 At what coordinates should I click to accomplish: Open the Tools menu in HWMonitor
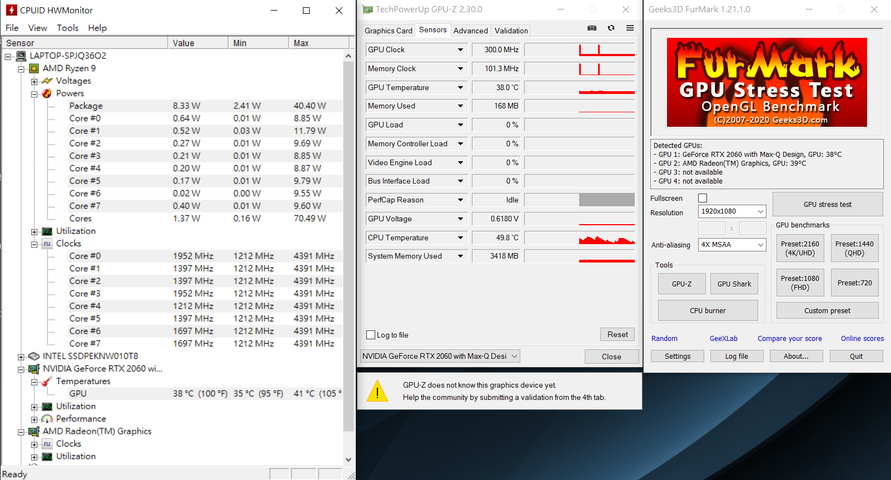(x=67, y=28)
